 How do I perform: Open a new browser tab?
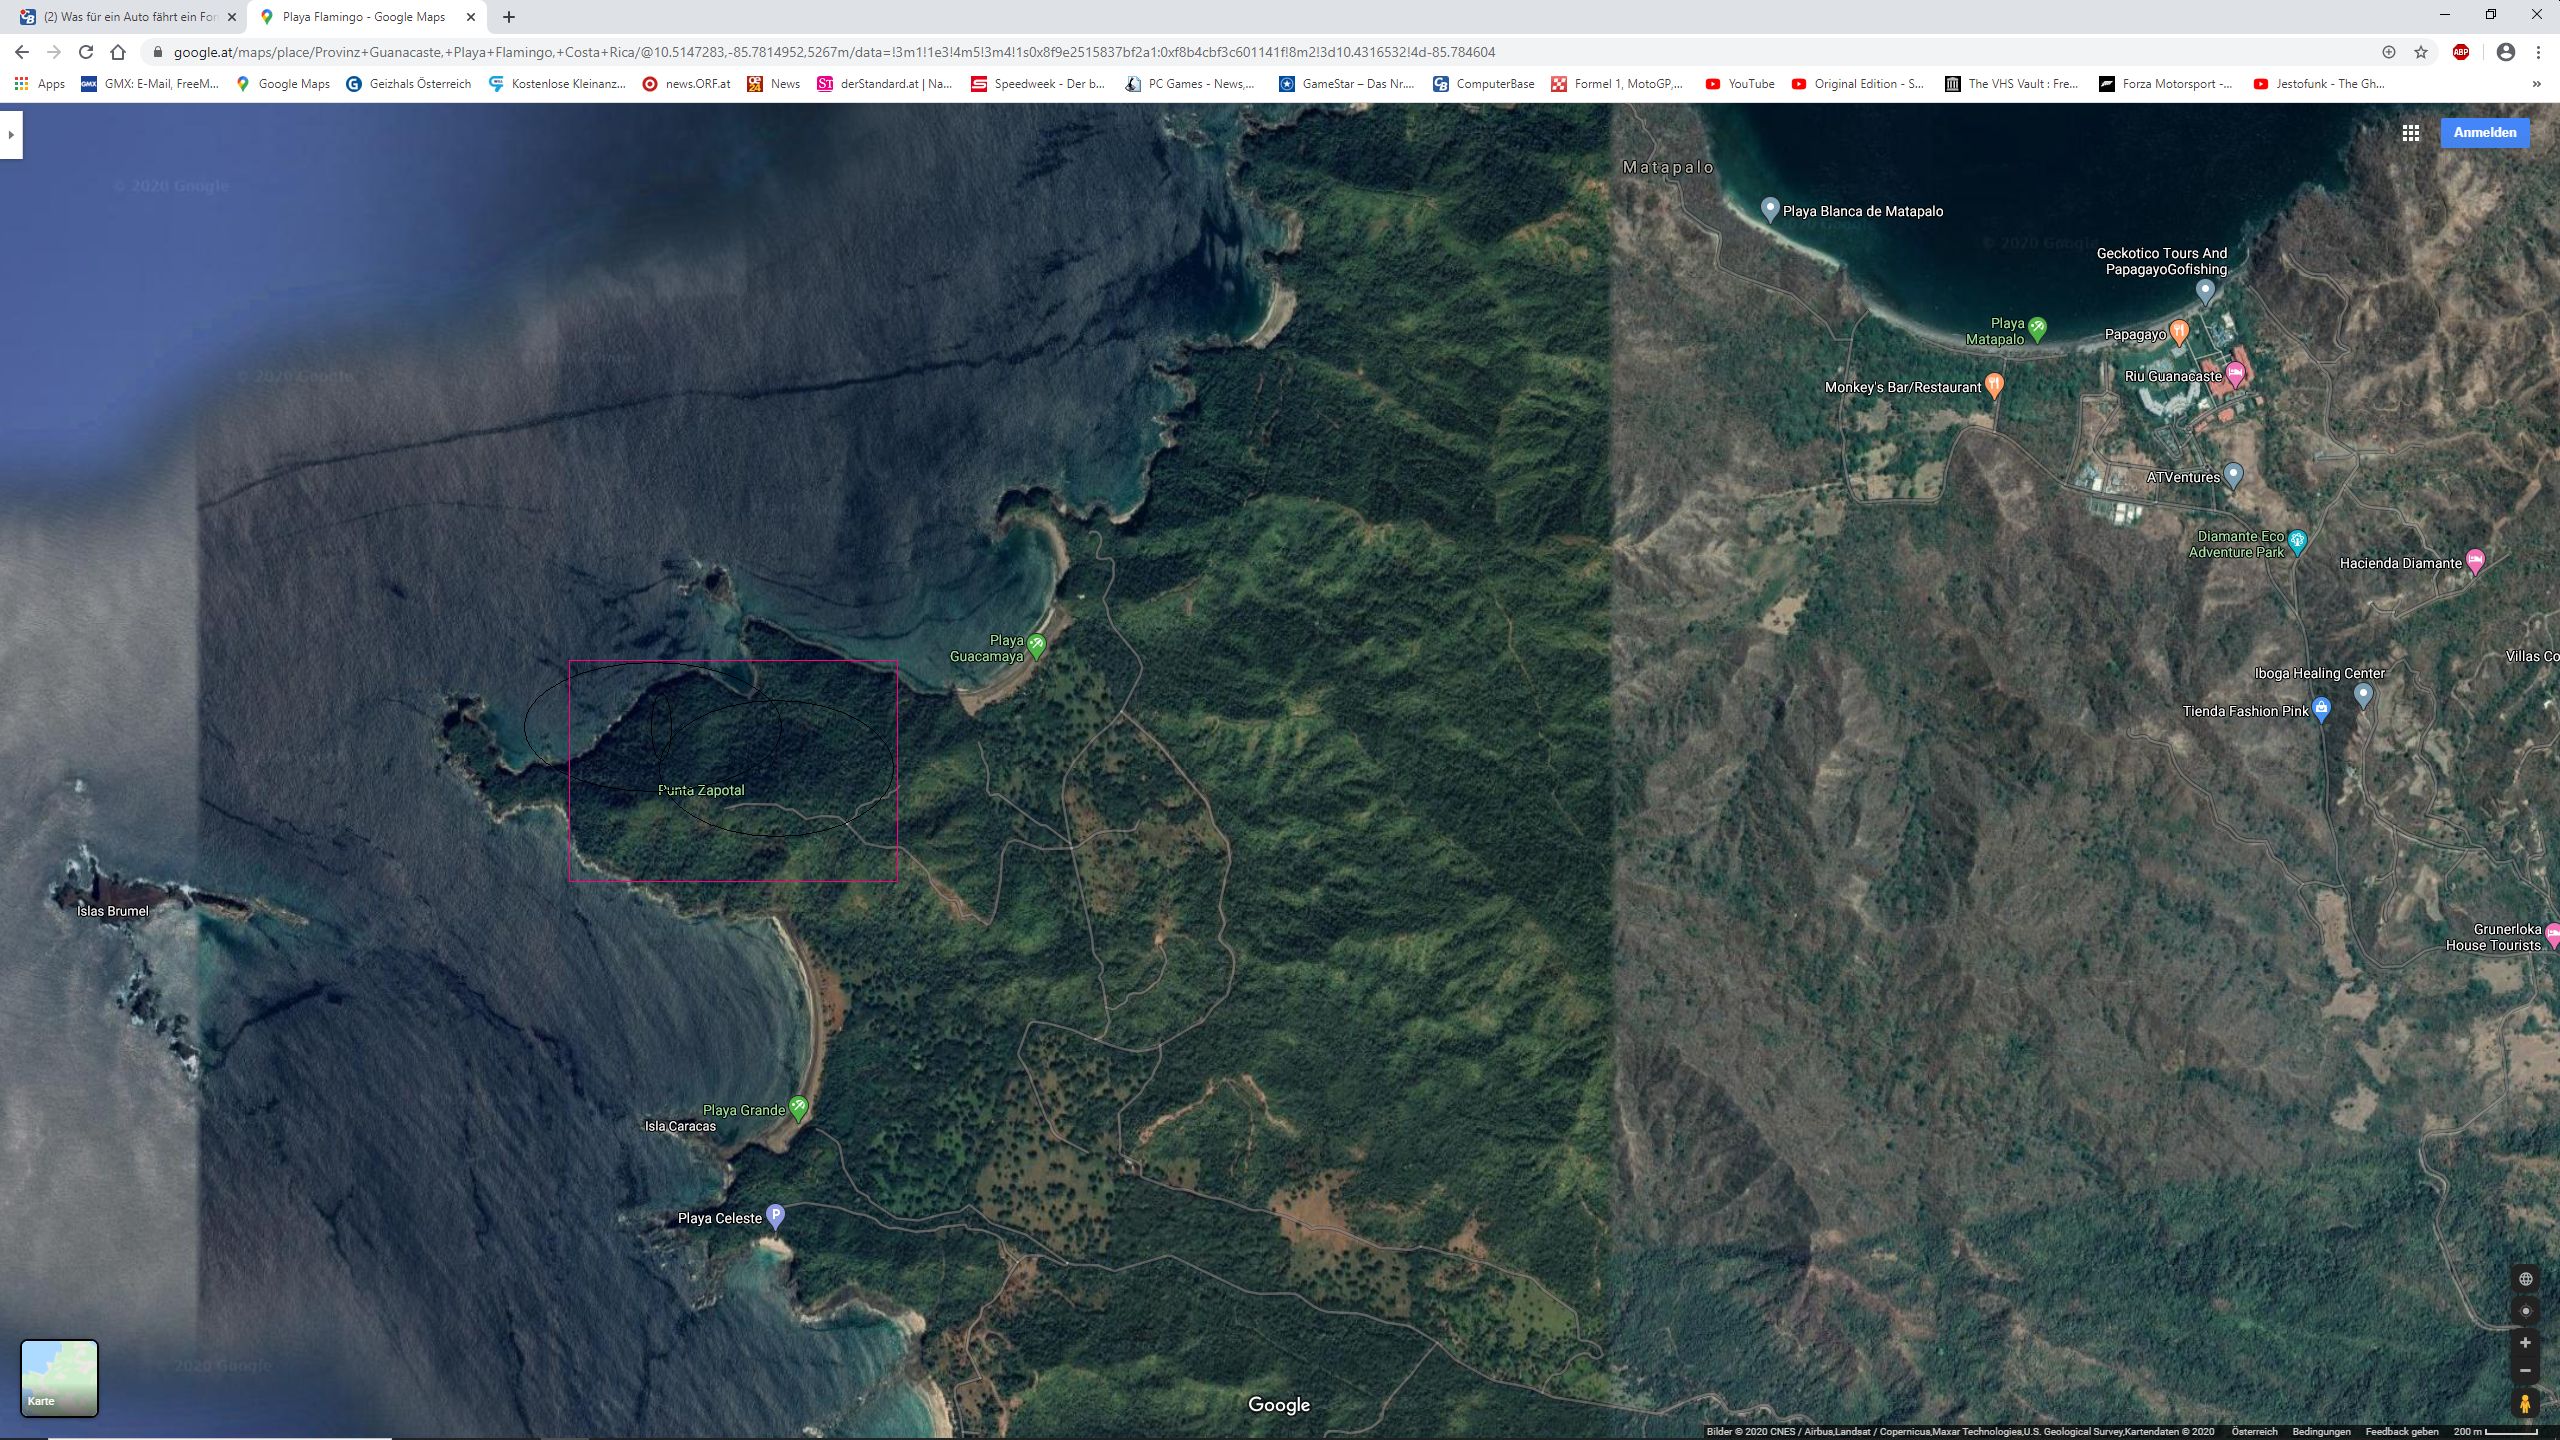tap(509, 17)
